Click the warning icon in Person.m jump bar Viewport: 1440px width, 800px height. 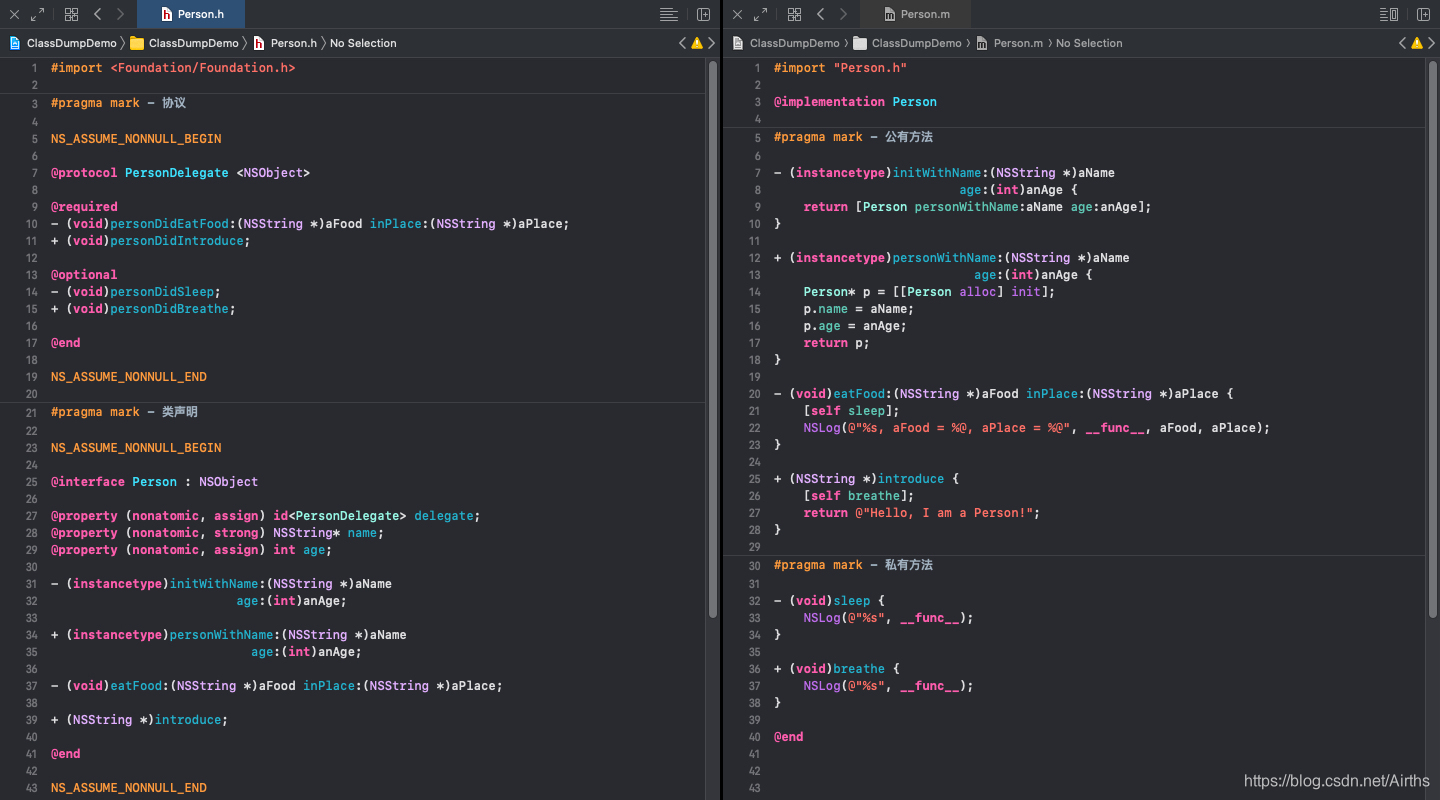(x=1417, y=43)
